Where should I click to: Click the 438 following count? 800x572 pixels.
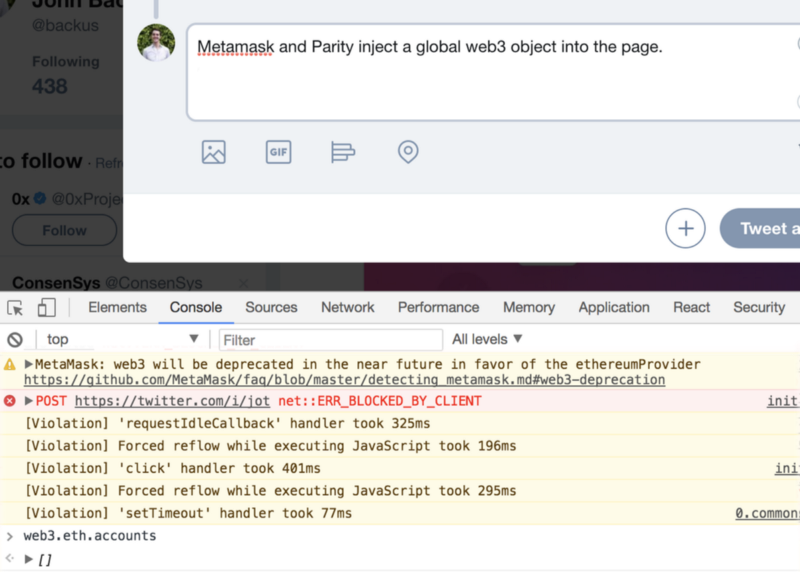click(x=49, y=86)
